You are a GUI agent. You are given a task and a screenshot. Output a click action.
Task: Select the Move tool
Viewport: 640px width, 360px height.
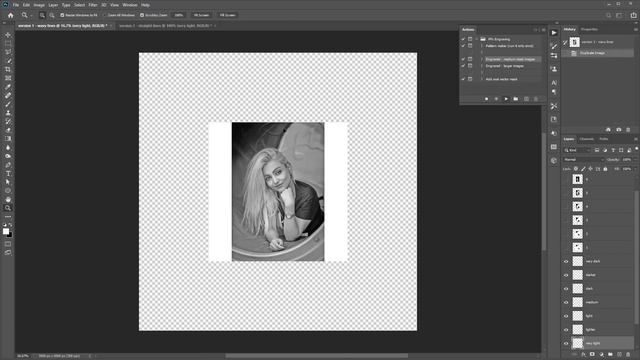8,35
